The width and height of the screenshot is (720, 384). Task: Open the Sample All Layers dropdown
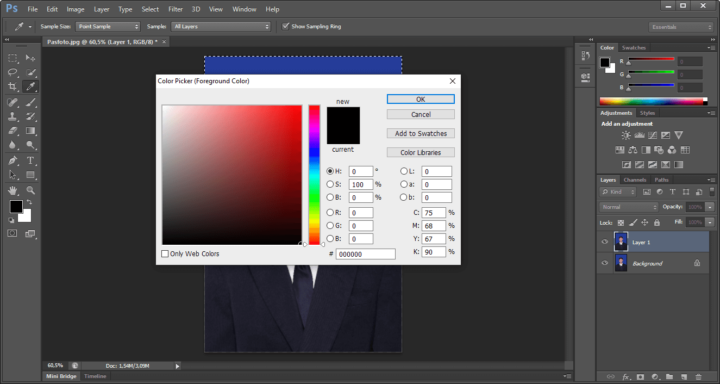(x=221, y=27)
